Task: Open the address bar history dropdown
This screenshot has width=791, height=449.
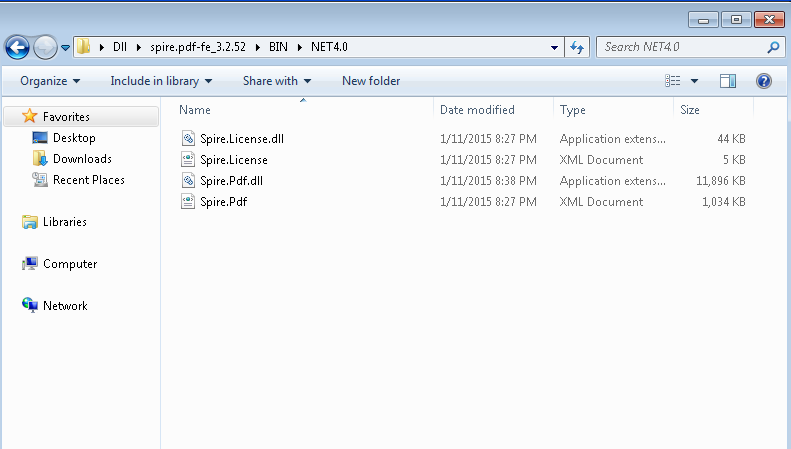Action: pyautogui.click(x=556, y=47)
